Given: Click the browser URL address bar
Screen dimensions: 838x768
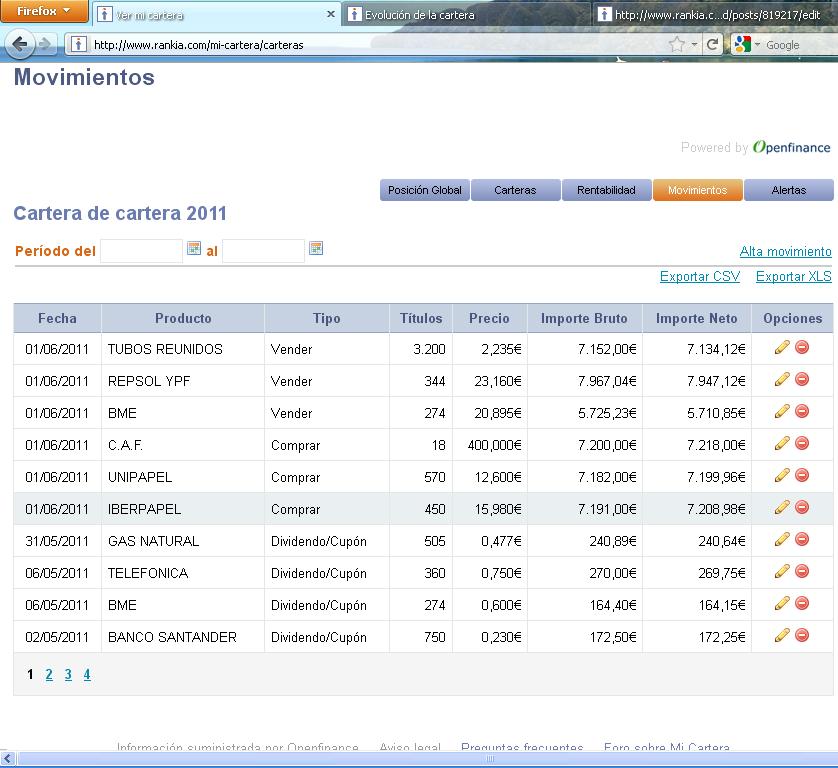Looking at the screenshot, I should pyautogui.click(x=374, y=44).
